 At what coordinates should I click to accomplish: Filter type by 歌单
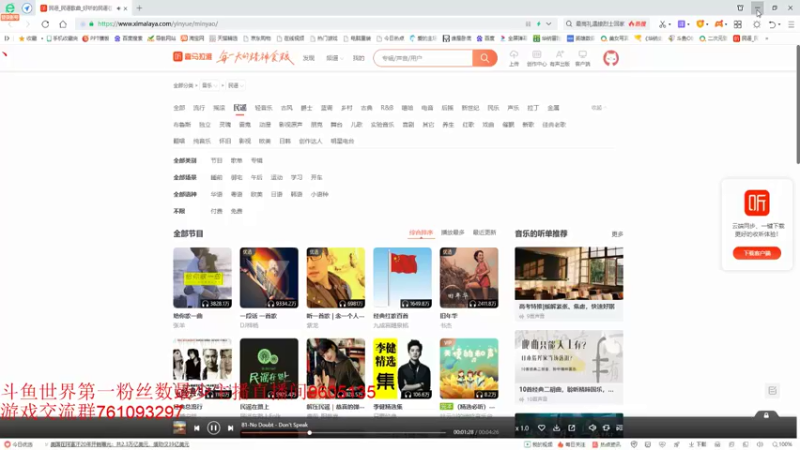click(237, 160)
